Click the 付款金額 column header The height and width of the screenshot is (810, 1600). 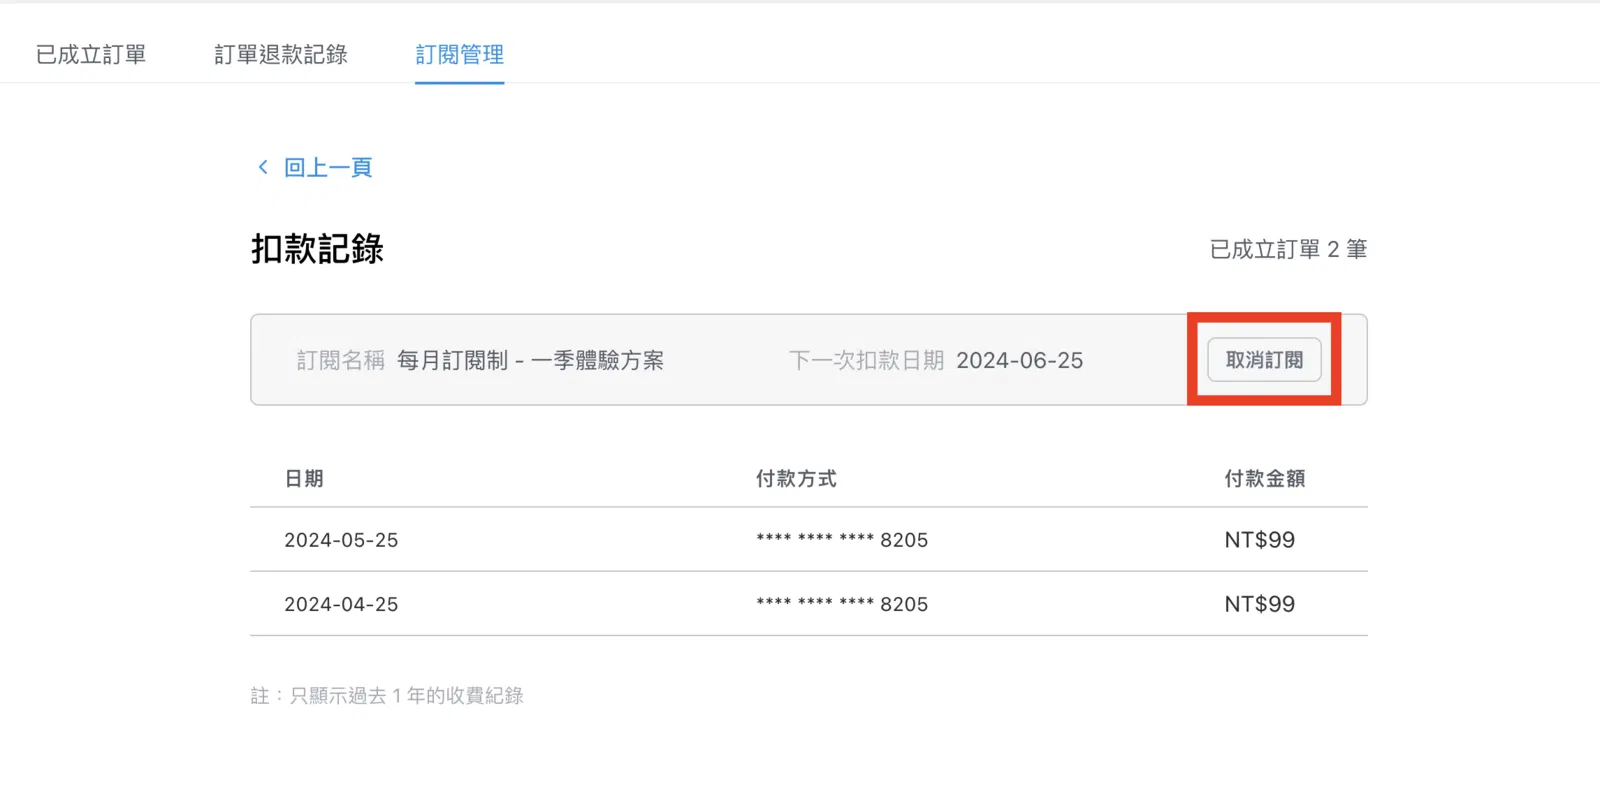(1265, 478)
